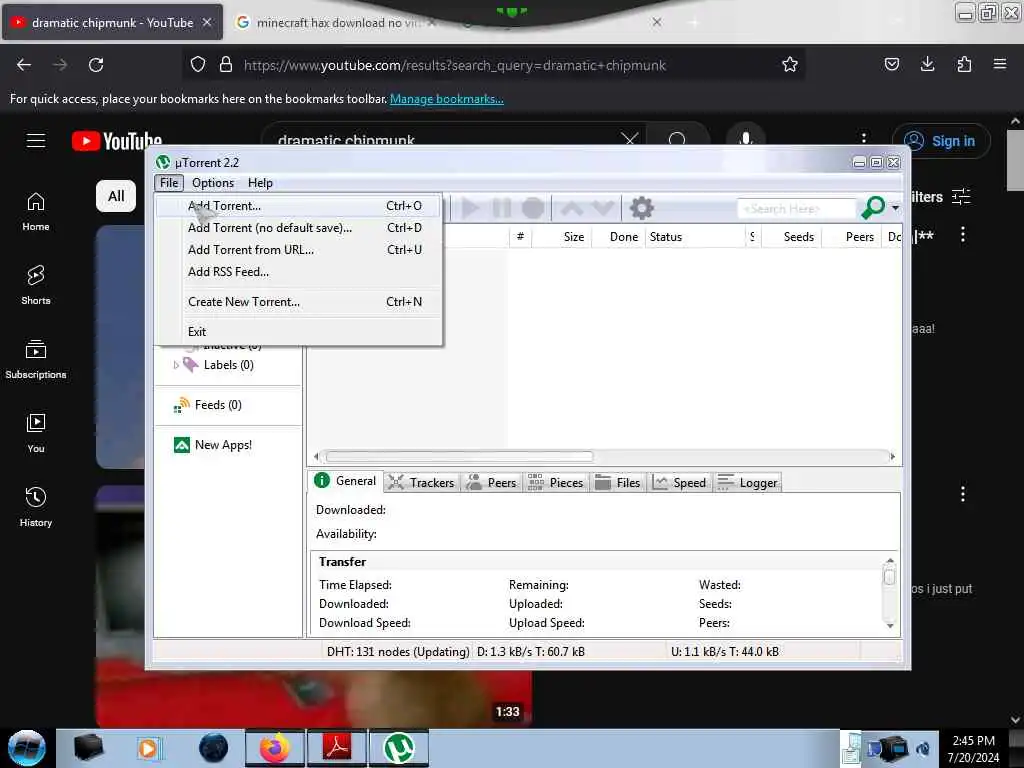Switch to the Pieces tab
The height and width of the screenshot is (768, 1024).
pos(554,483)
